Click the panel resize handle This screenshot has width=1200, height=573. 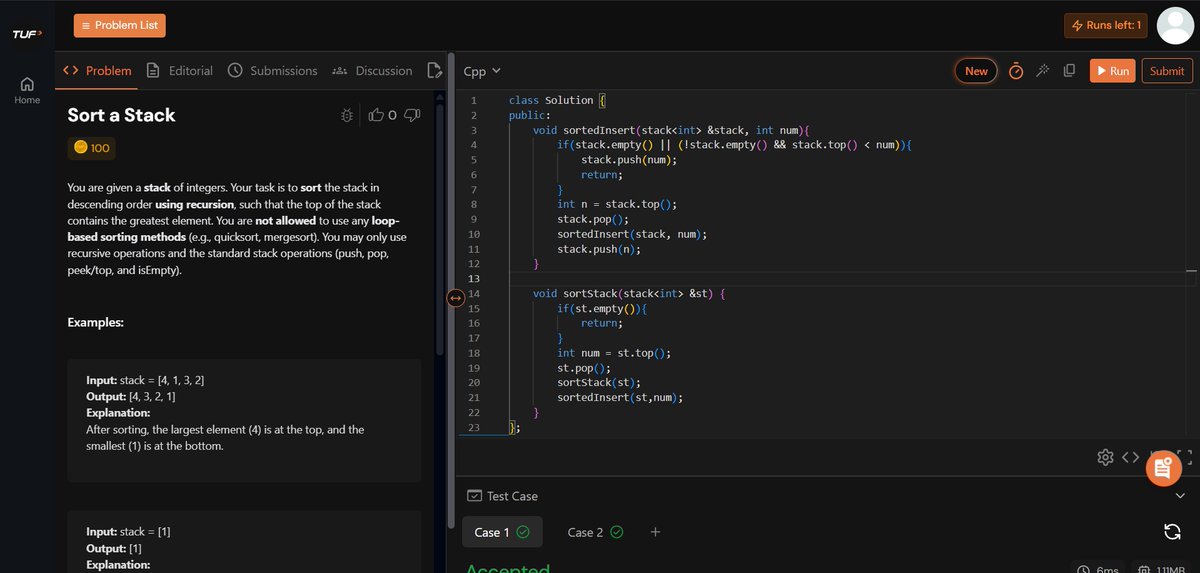(455, 297)
